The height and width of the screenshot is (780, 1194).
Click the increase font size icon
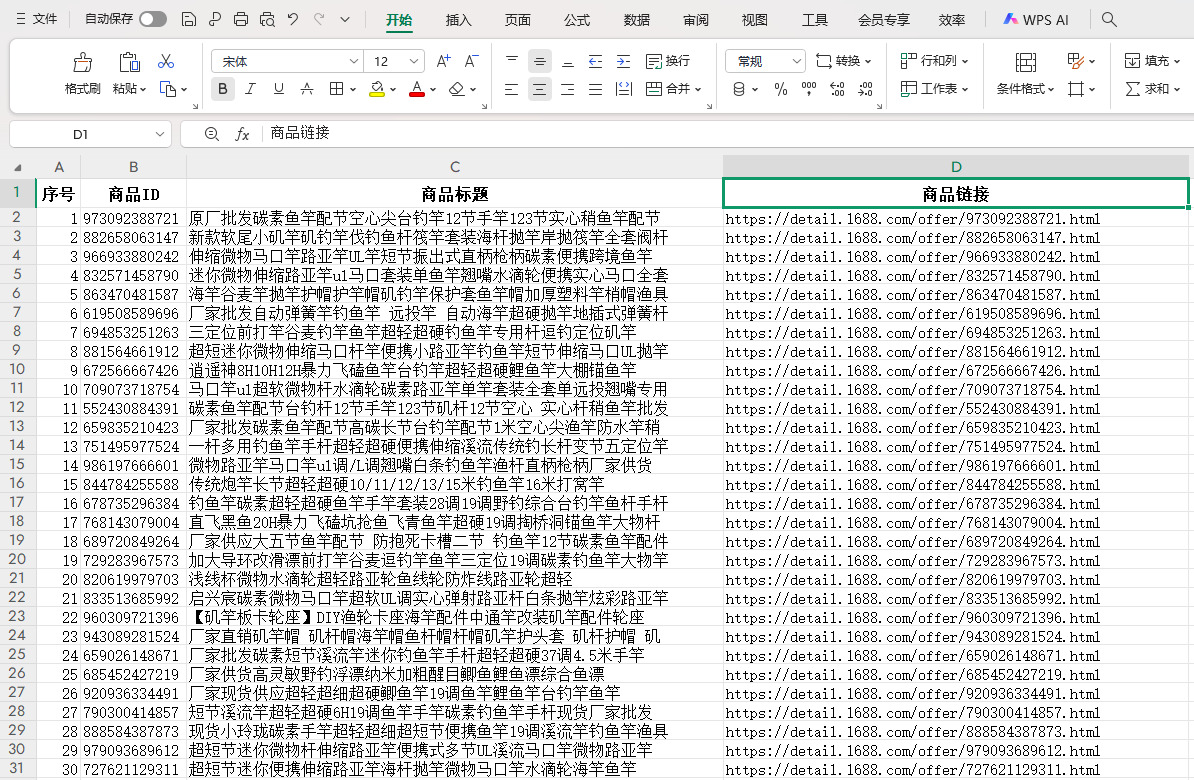tap(444, 61)
